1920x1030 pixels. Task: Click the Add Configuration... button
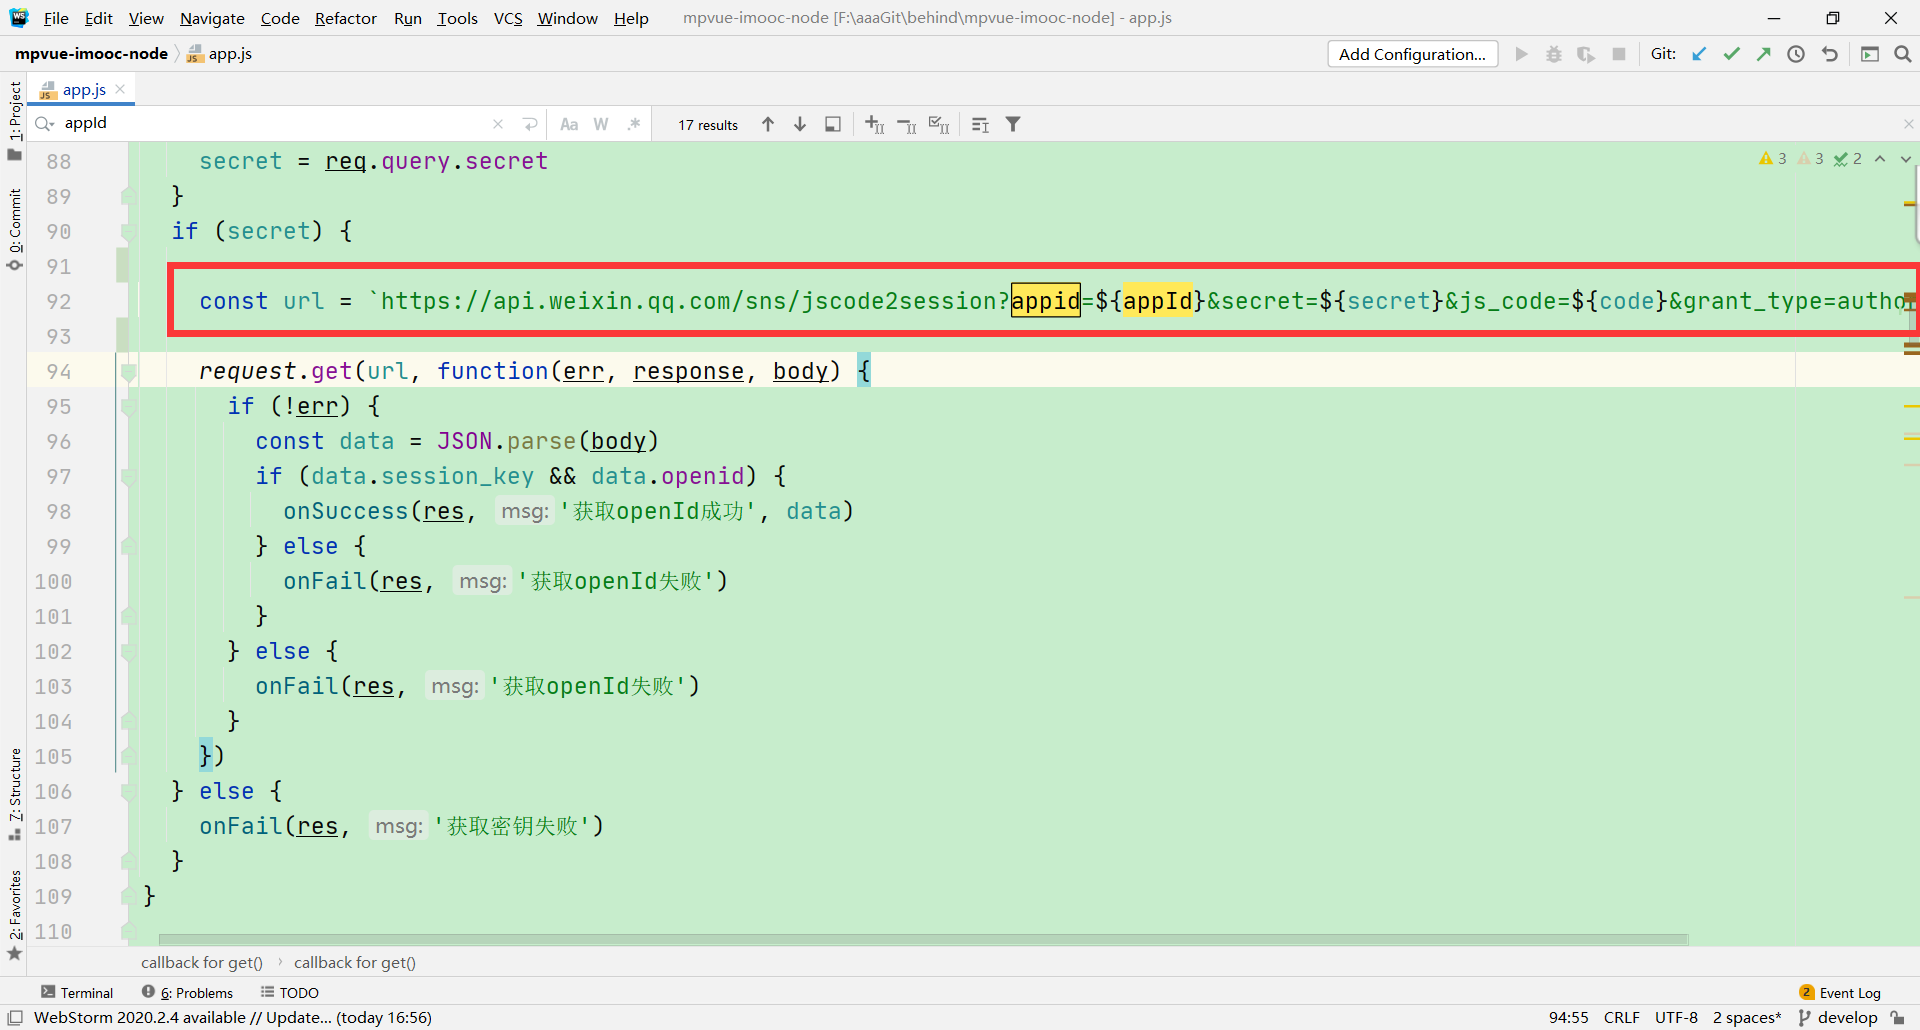point(1412,54)
